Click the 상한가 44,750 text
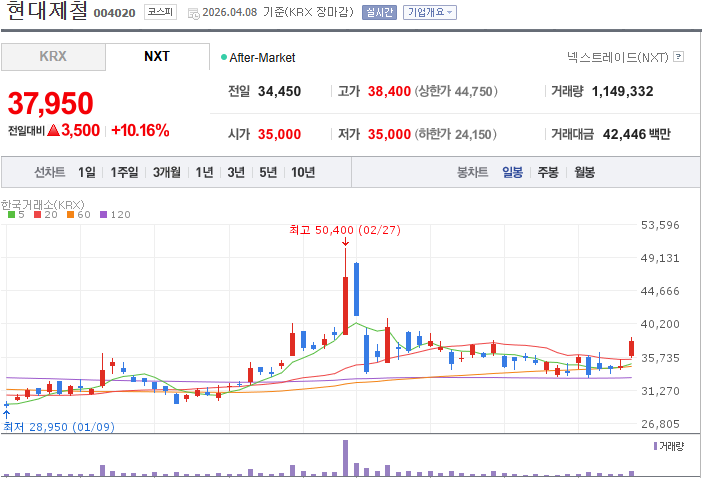This screenshot has width=702, height=478. pos(456,91)
